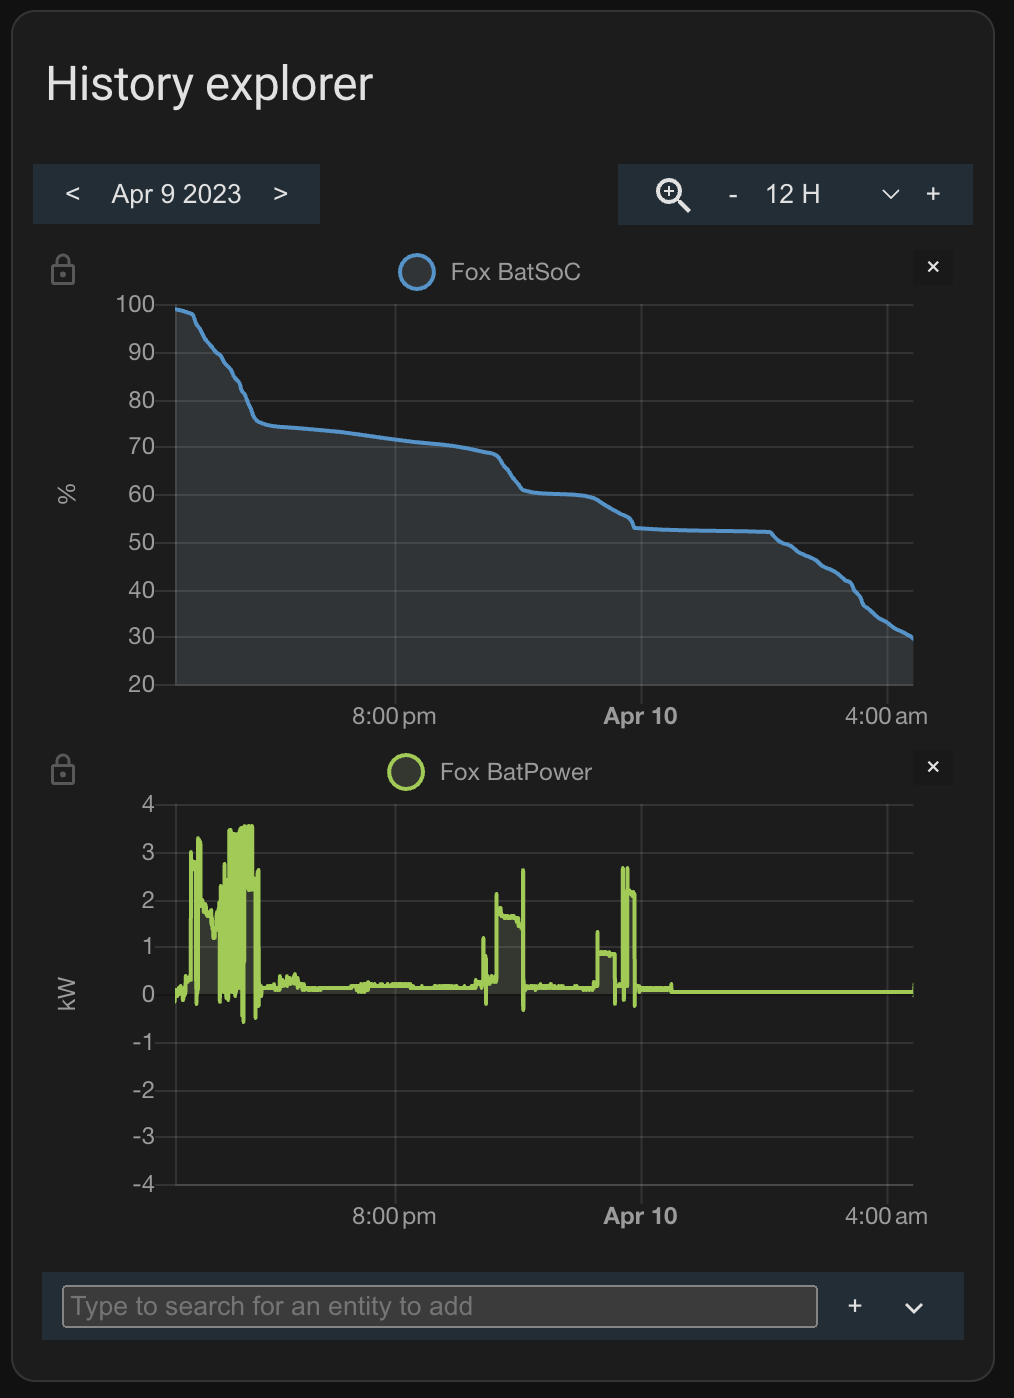Viewport: 1014px width, 1398px height.
Task: Toggle Fox BatSoC series visibility circle
Action: [417, 272]
